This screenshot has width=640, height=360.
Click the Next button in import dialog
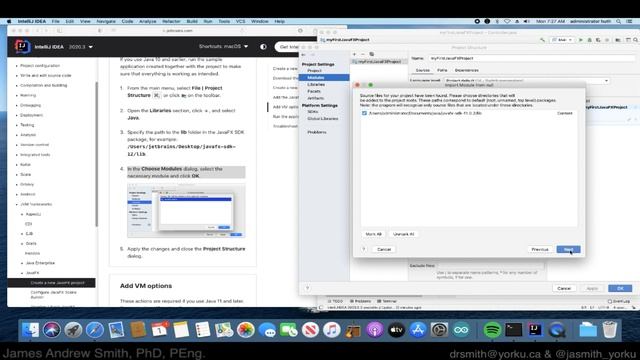[x=568, y=249]
